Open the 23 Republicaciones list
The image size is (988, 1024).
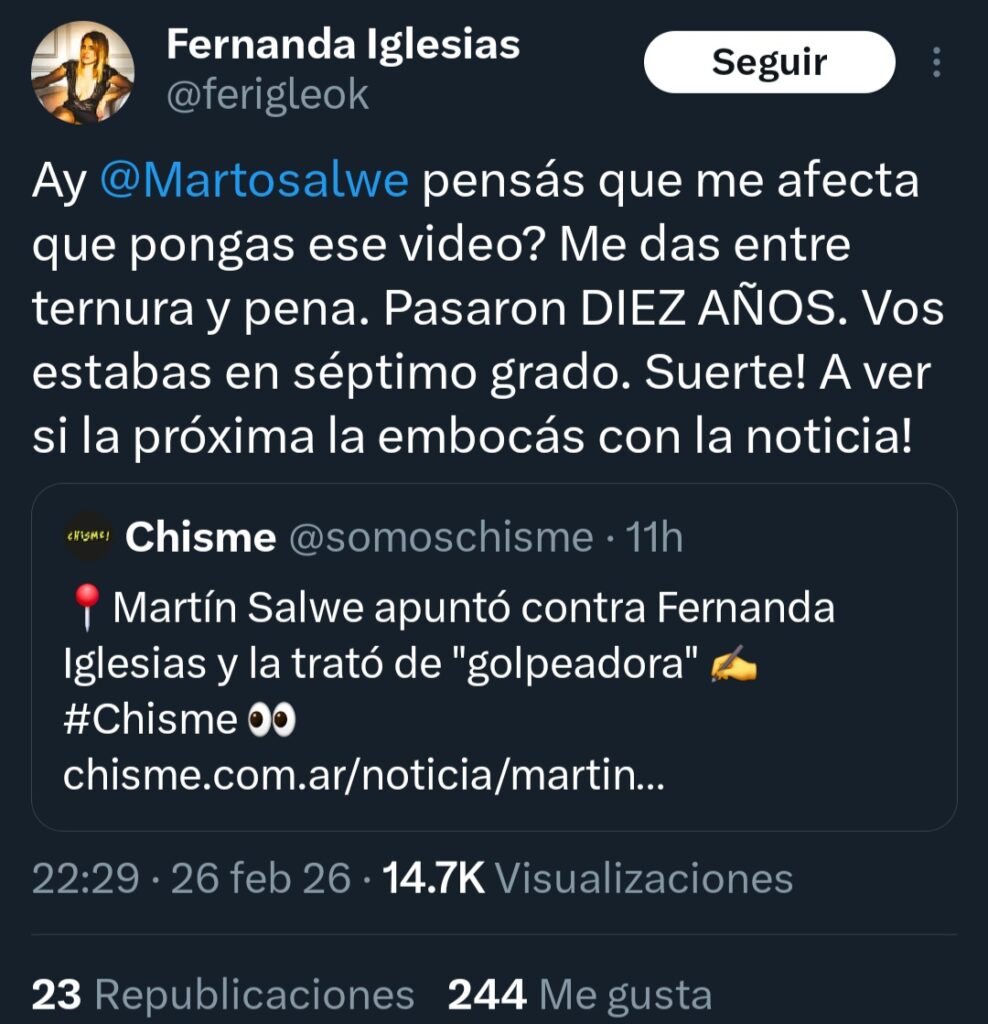tap(223, 995)
